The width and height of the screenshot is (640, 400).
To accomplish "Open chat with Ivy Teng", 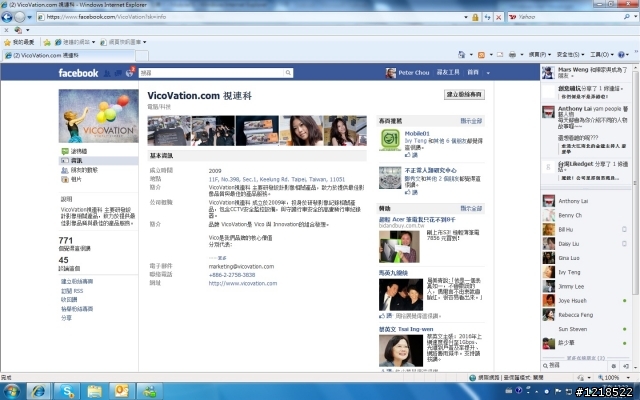I will click(585, 272).
